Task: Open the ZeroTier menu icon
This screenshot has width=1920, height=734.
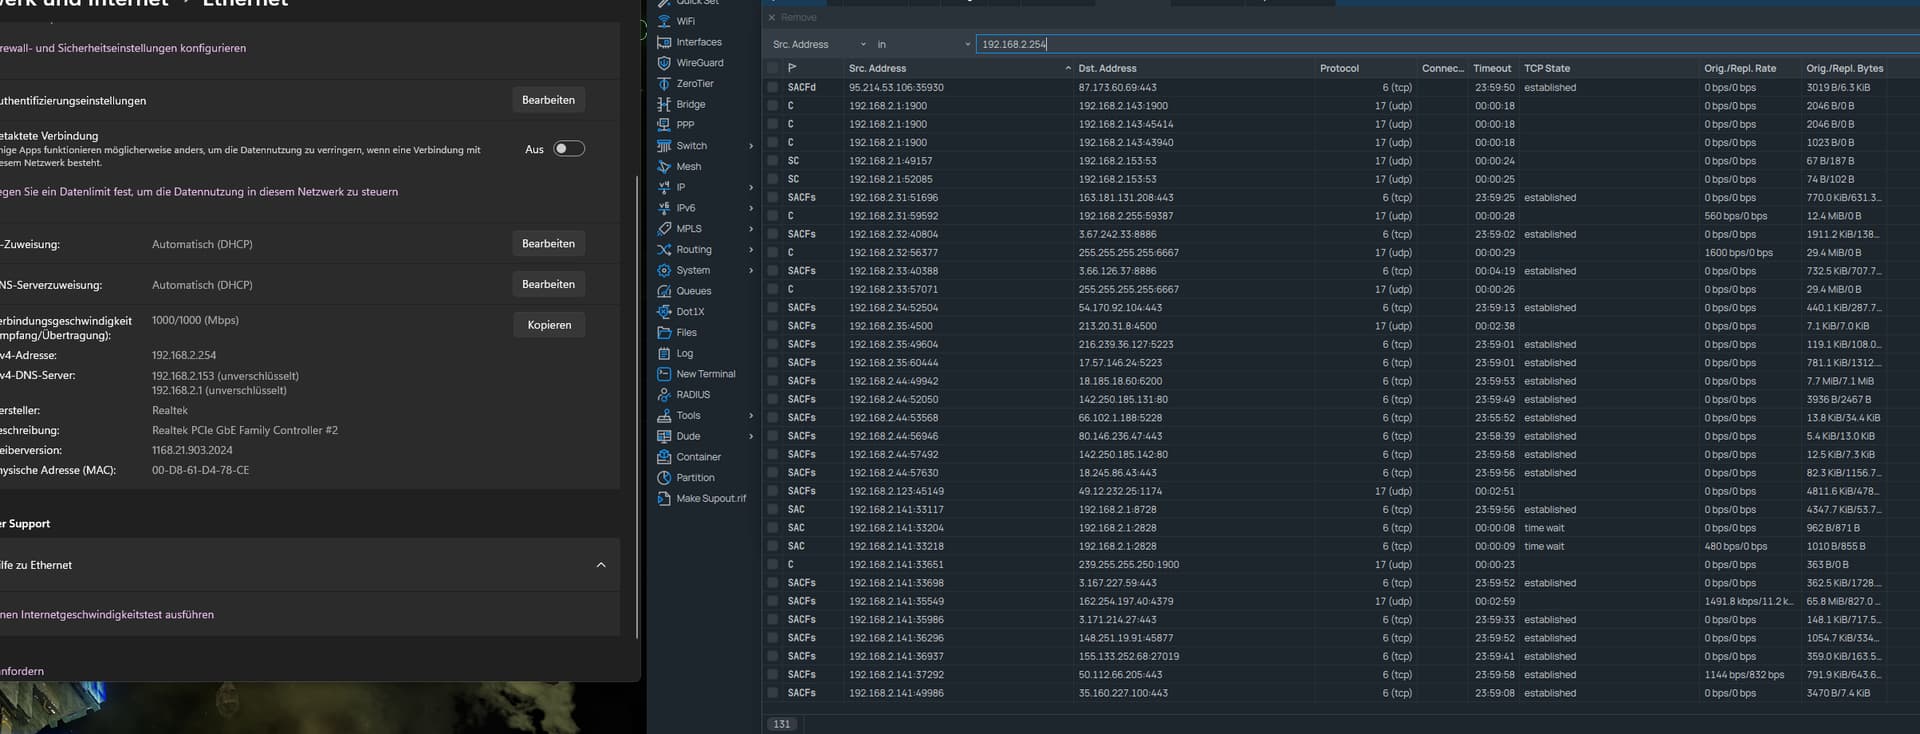Action: (x=664, y=84)
